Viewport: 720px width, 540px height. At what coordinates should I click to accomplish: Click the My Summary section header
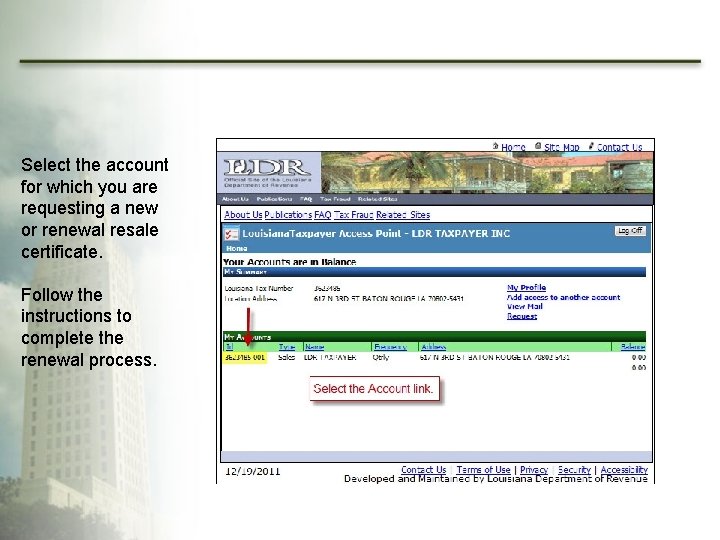click(434, 272)
